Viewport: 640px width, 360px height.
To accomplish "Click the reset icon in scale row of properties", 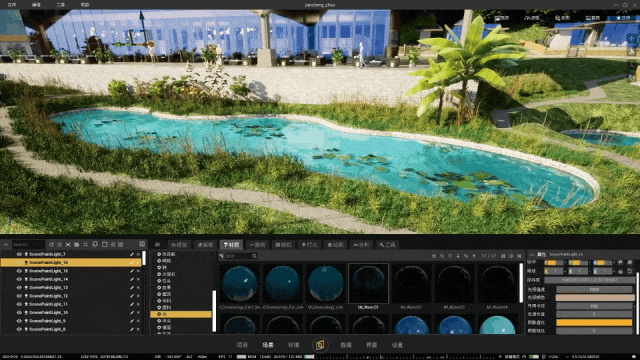I will [630, 271].
